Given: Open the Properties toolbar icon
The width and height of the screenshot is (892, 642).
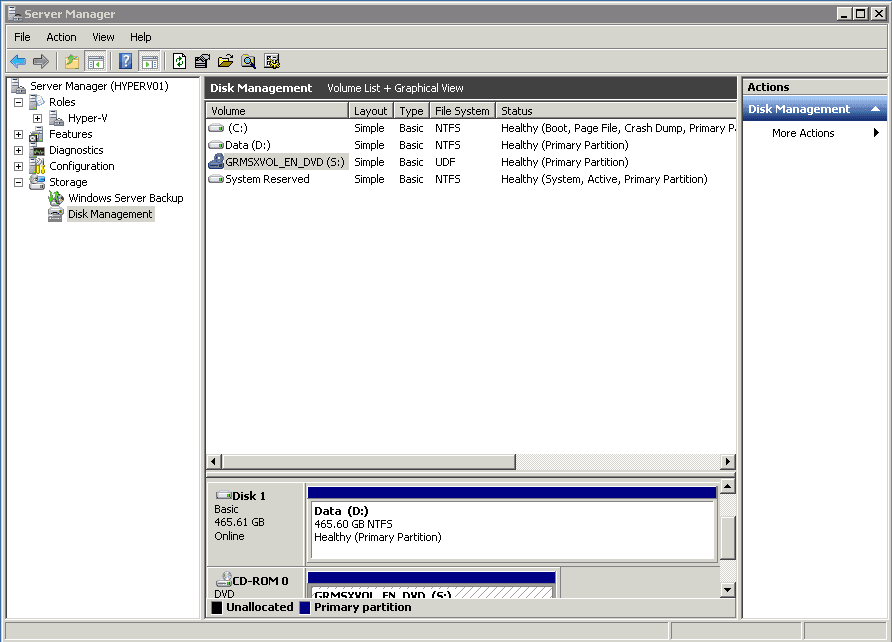Looking at the screenshot, I should pyautogui.click(x=202, y=61).
